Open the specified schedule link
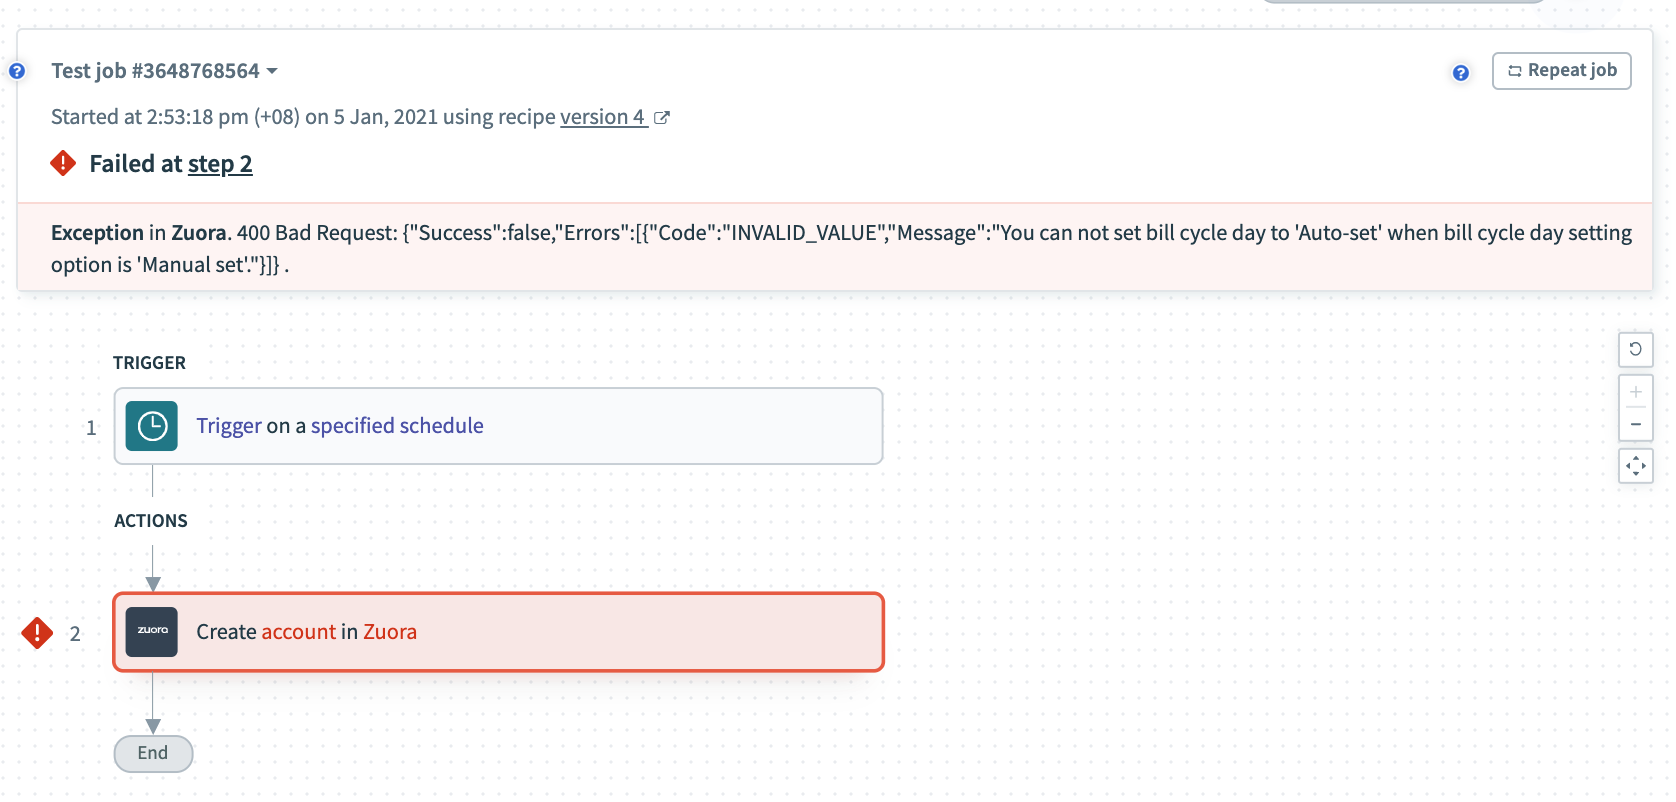 (x=397, y=425)
